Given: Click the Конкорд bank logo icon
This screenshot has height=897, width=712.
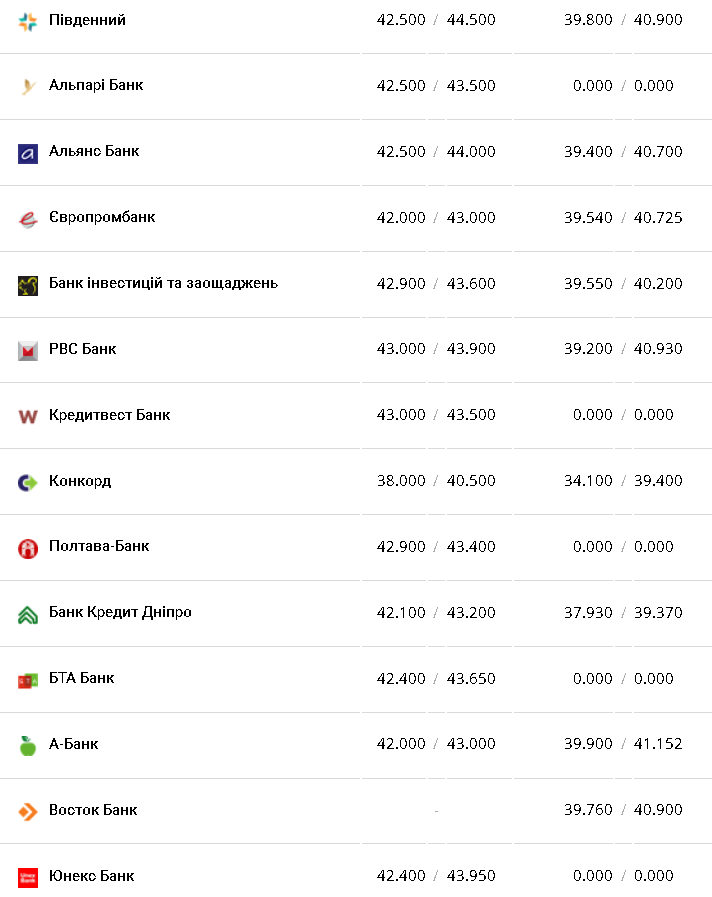Looking at the screenshot, I should [x=28, y=482].
